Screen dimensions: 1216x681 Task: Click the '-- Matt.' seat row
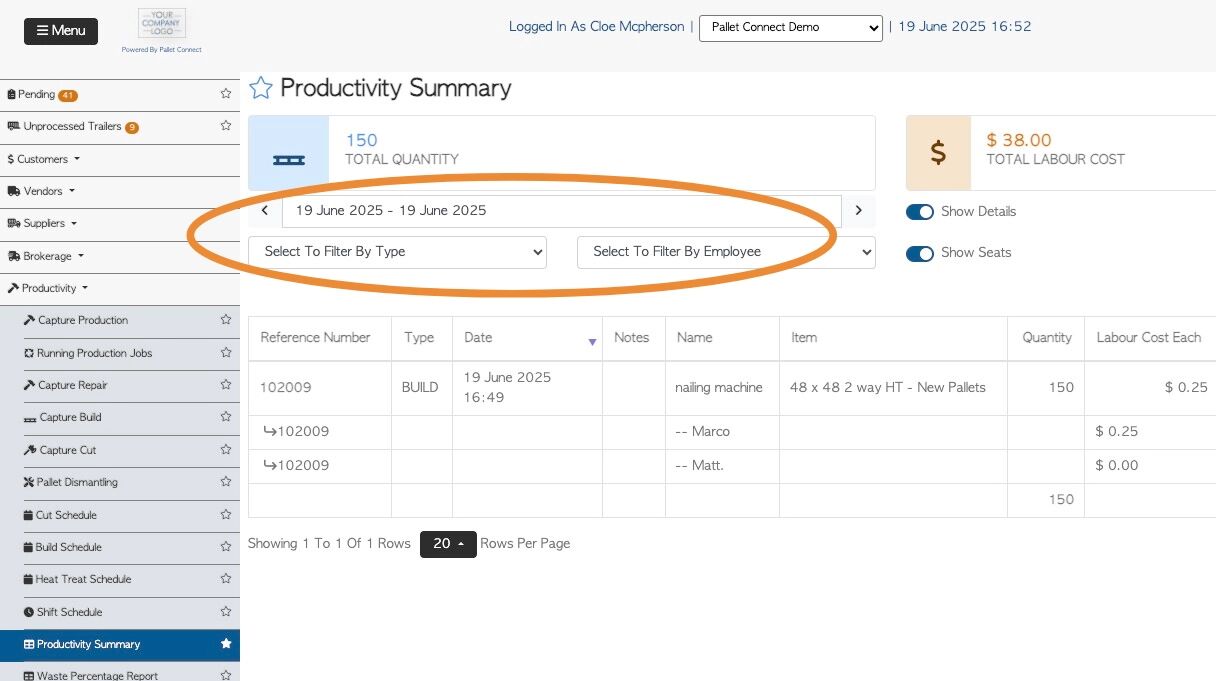(700, 466)
